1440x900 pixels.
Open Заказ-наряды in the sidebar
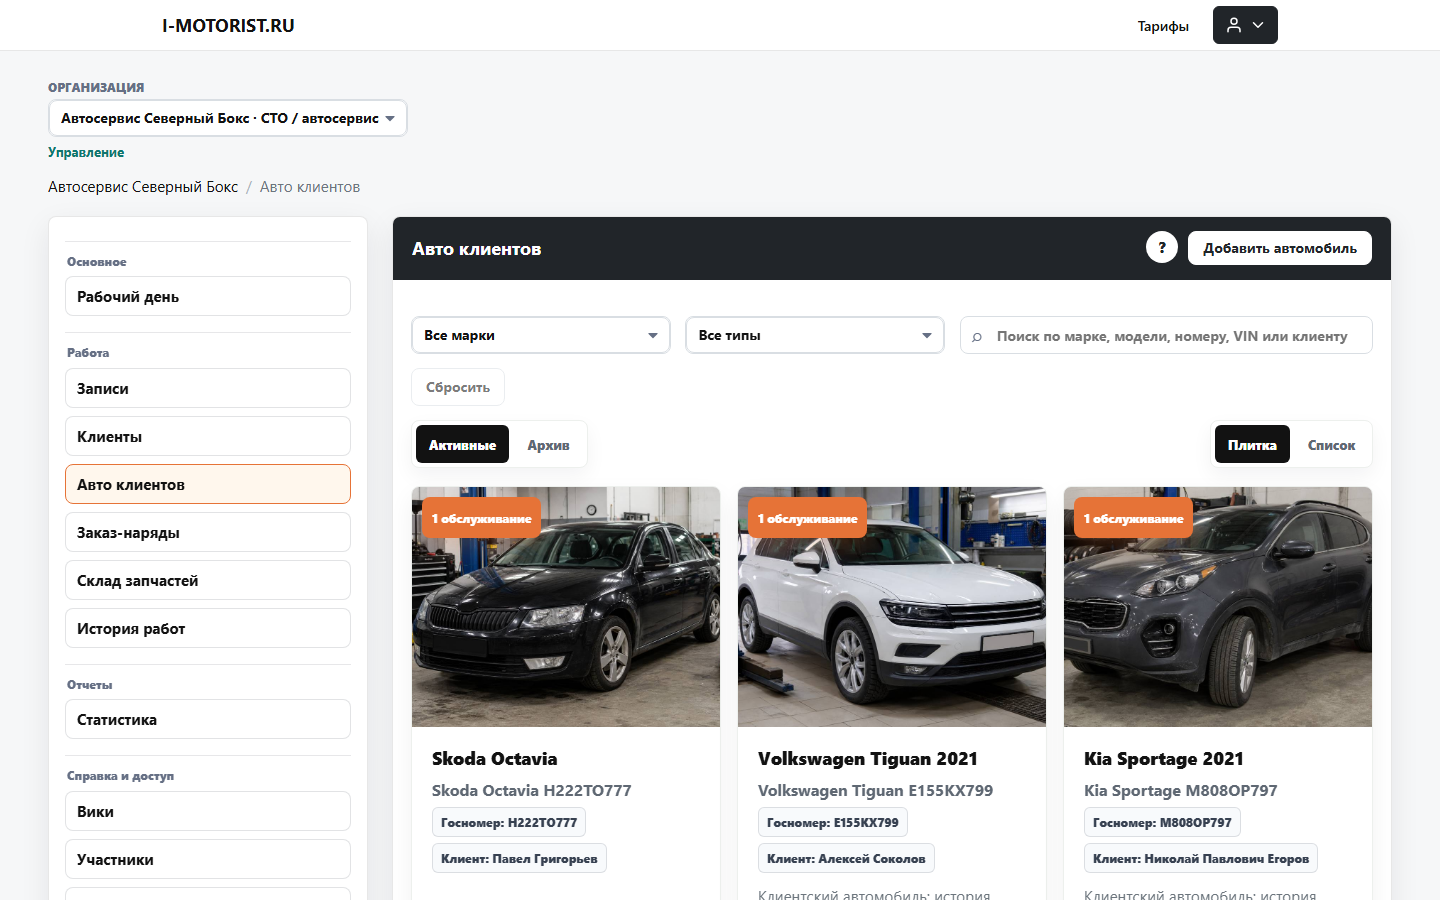208,533
